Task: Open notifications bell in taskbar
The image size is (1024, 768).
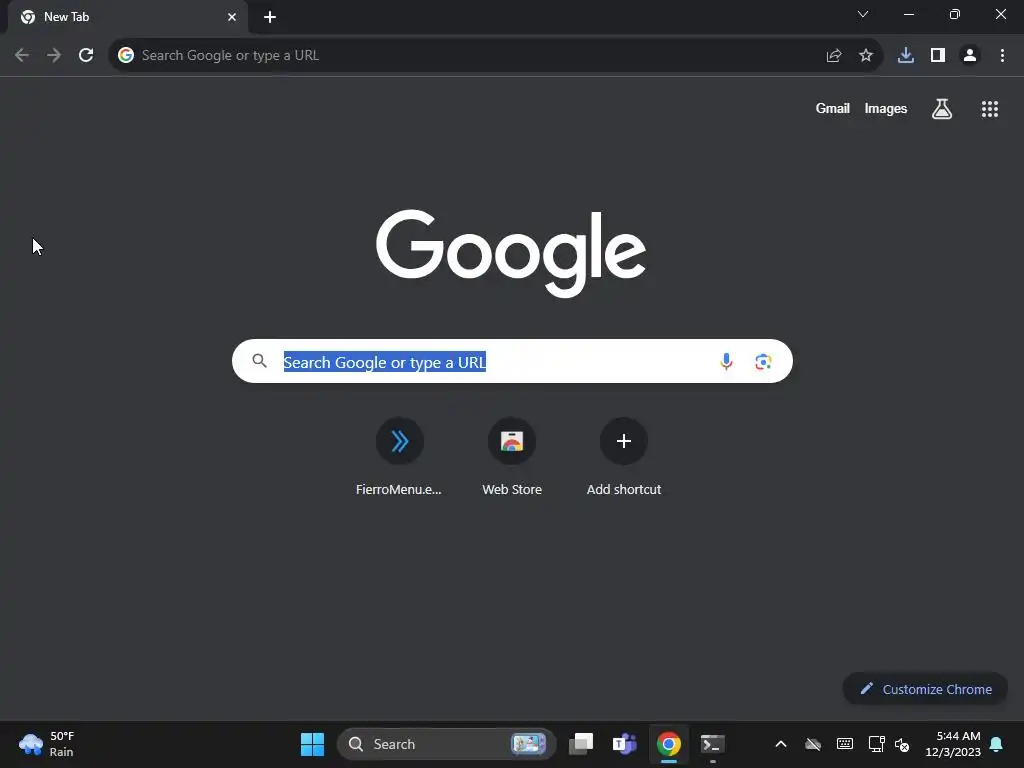Action: pyautogui.click(x=996, y=744)
